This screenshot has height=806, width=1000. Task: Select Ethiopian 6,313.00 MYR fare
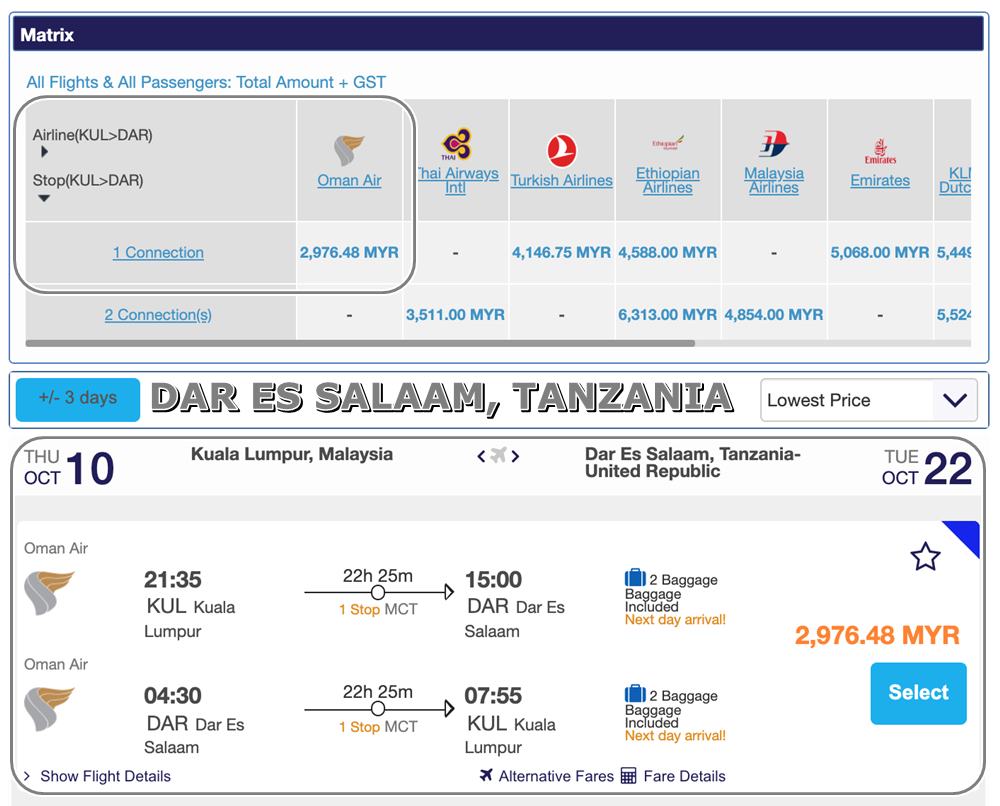click(668, 315)
